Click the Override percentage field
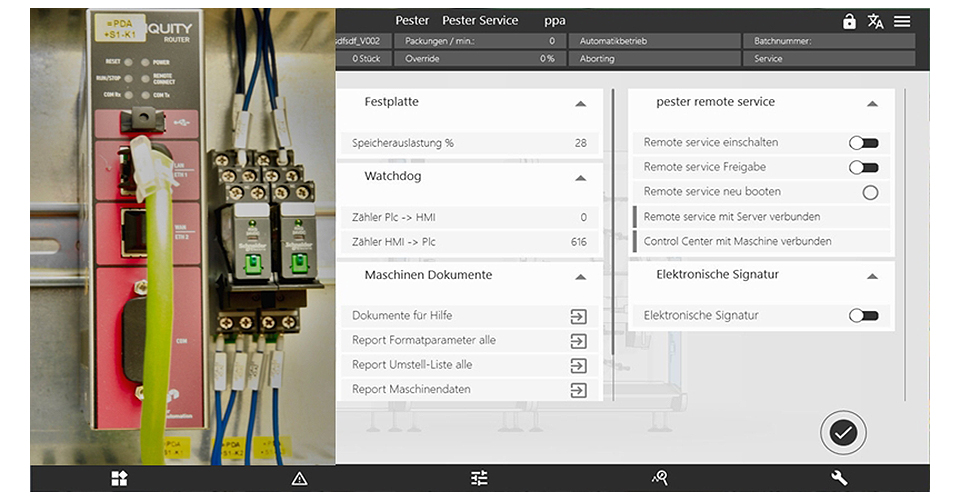This screenshot has width=960, height=500. (x=477, y=59)
